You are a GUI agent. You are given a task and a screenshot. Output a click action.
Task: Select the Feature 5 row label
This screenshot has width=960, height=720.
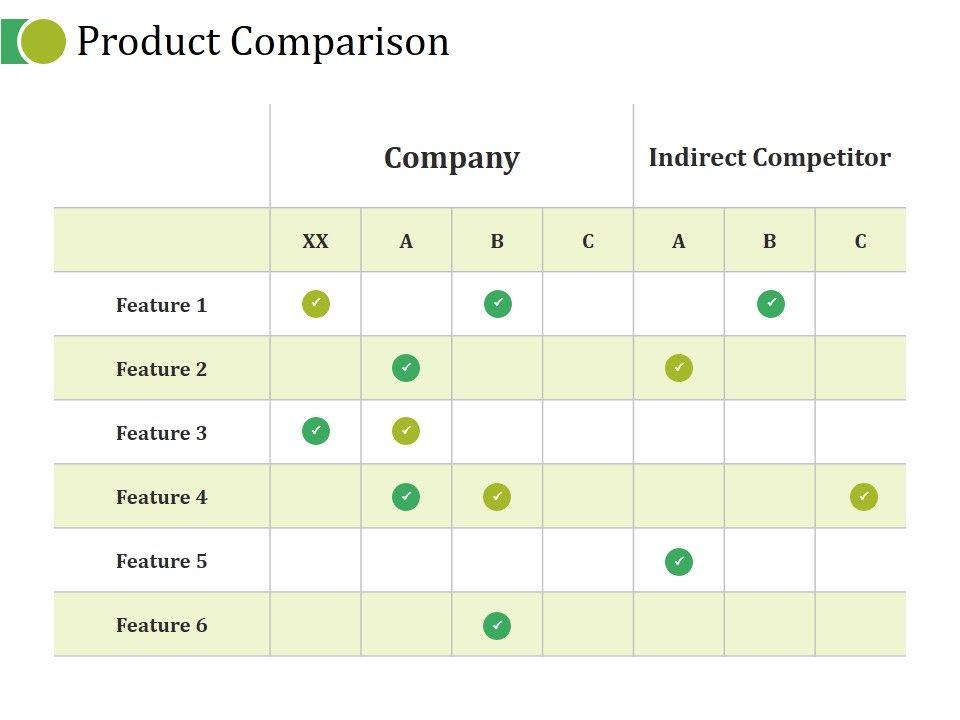[x=161, y=561]
